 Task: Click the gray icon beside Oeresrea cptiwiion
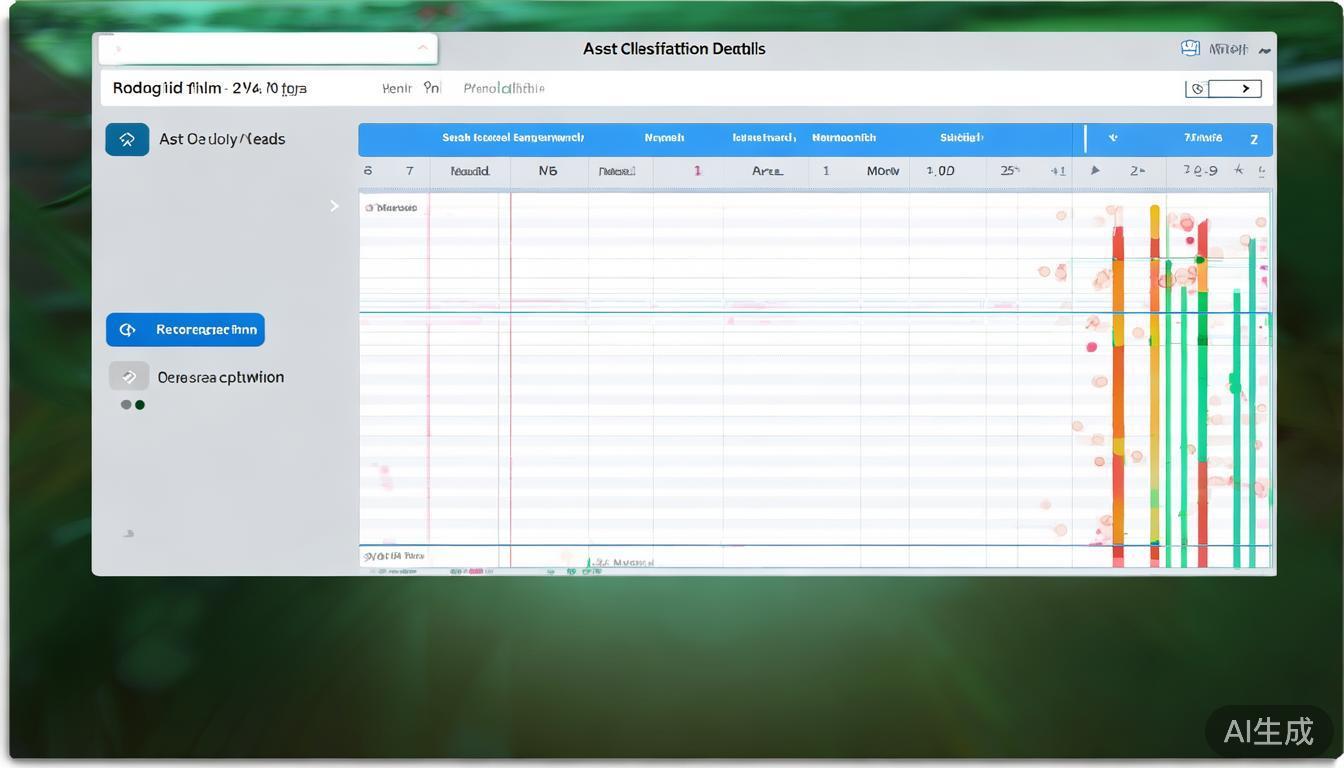[x=128, y=377]
